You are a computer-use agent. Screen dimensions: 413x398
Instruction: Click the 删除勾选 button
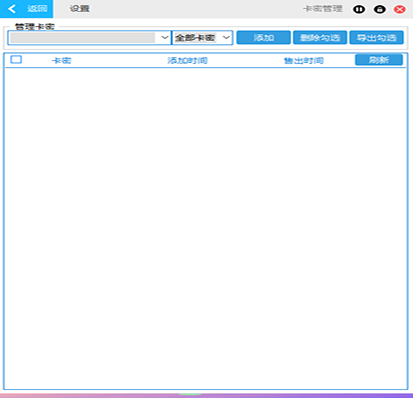pyautogui.click(x=320, y=38)
